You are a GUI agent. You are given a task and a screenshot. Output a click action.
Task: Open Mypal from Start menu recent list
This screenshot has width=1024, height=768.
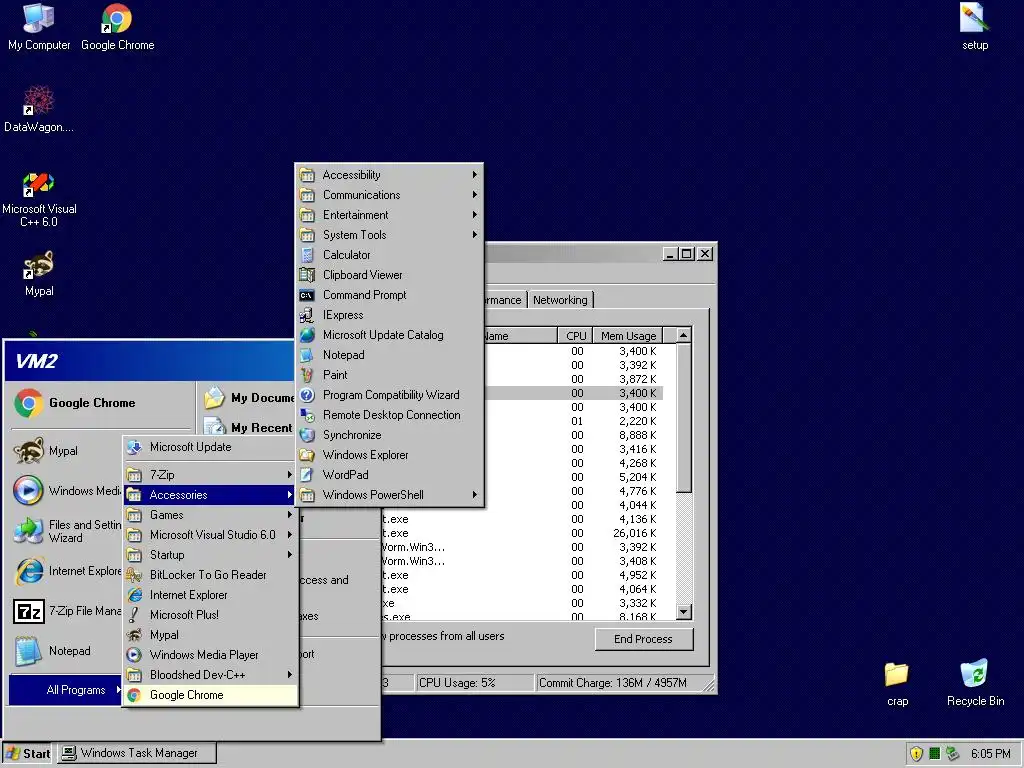pos(65,451)
